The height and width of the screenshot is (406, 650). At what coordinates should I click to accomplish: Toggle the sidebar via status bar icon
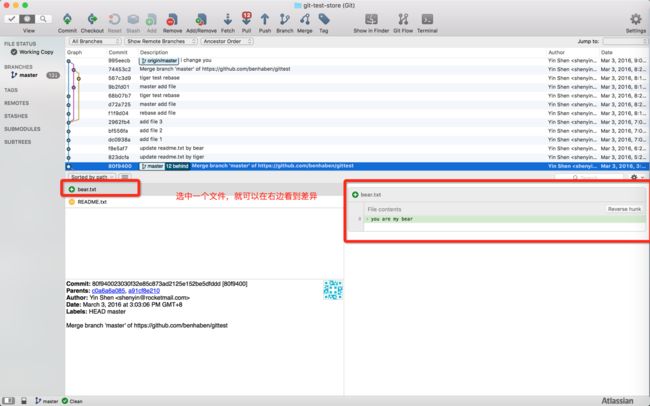point(9,401)
